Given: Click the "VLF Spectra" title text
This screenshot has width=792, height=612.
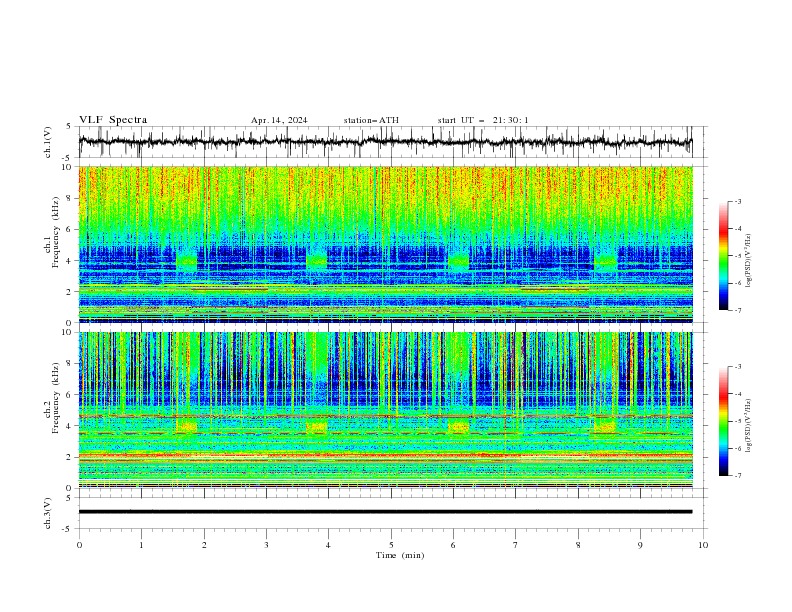Looking at the screenshot, I should pyautogui.click(x=113, y=120).
